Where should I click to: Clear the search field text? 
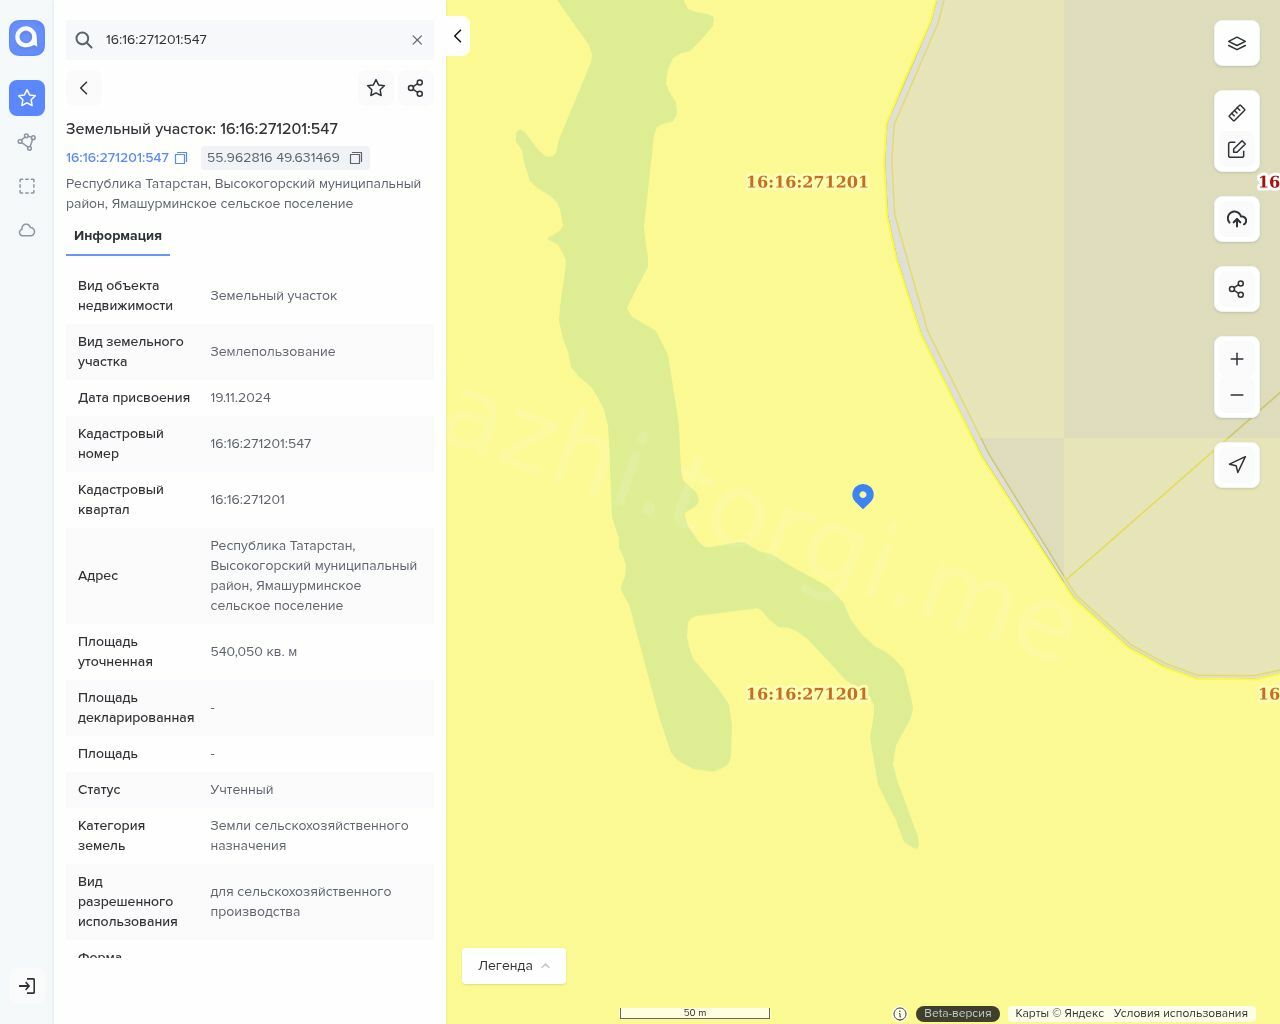417,40
